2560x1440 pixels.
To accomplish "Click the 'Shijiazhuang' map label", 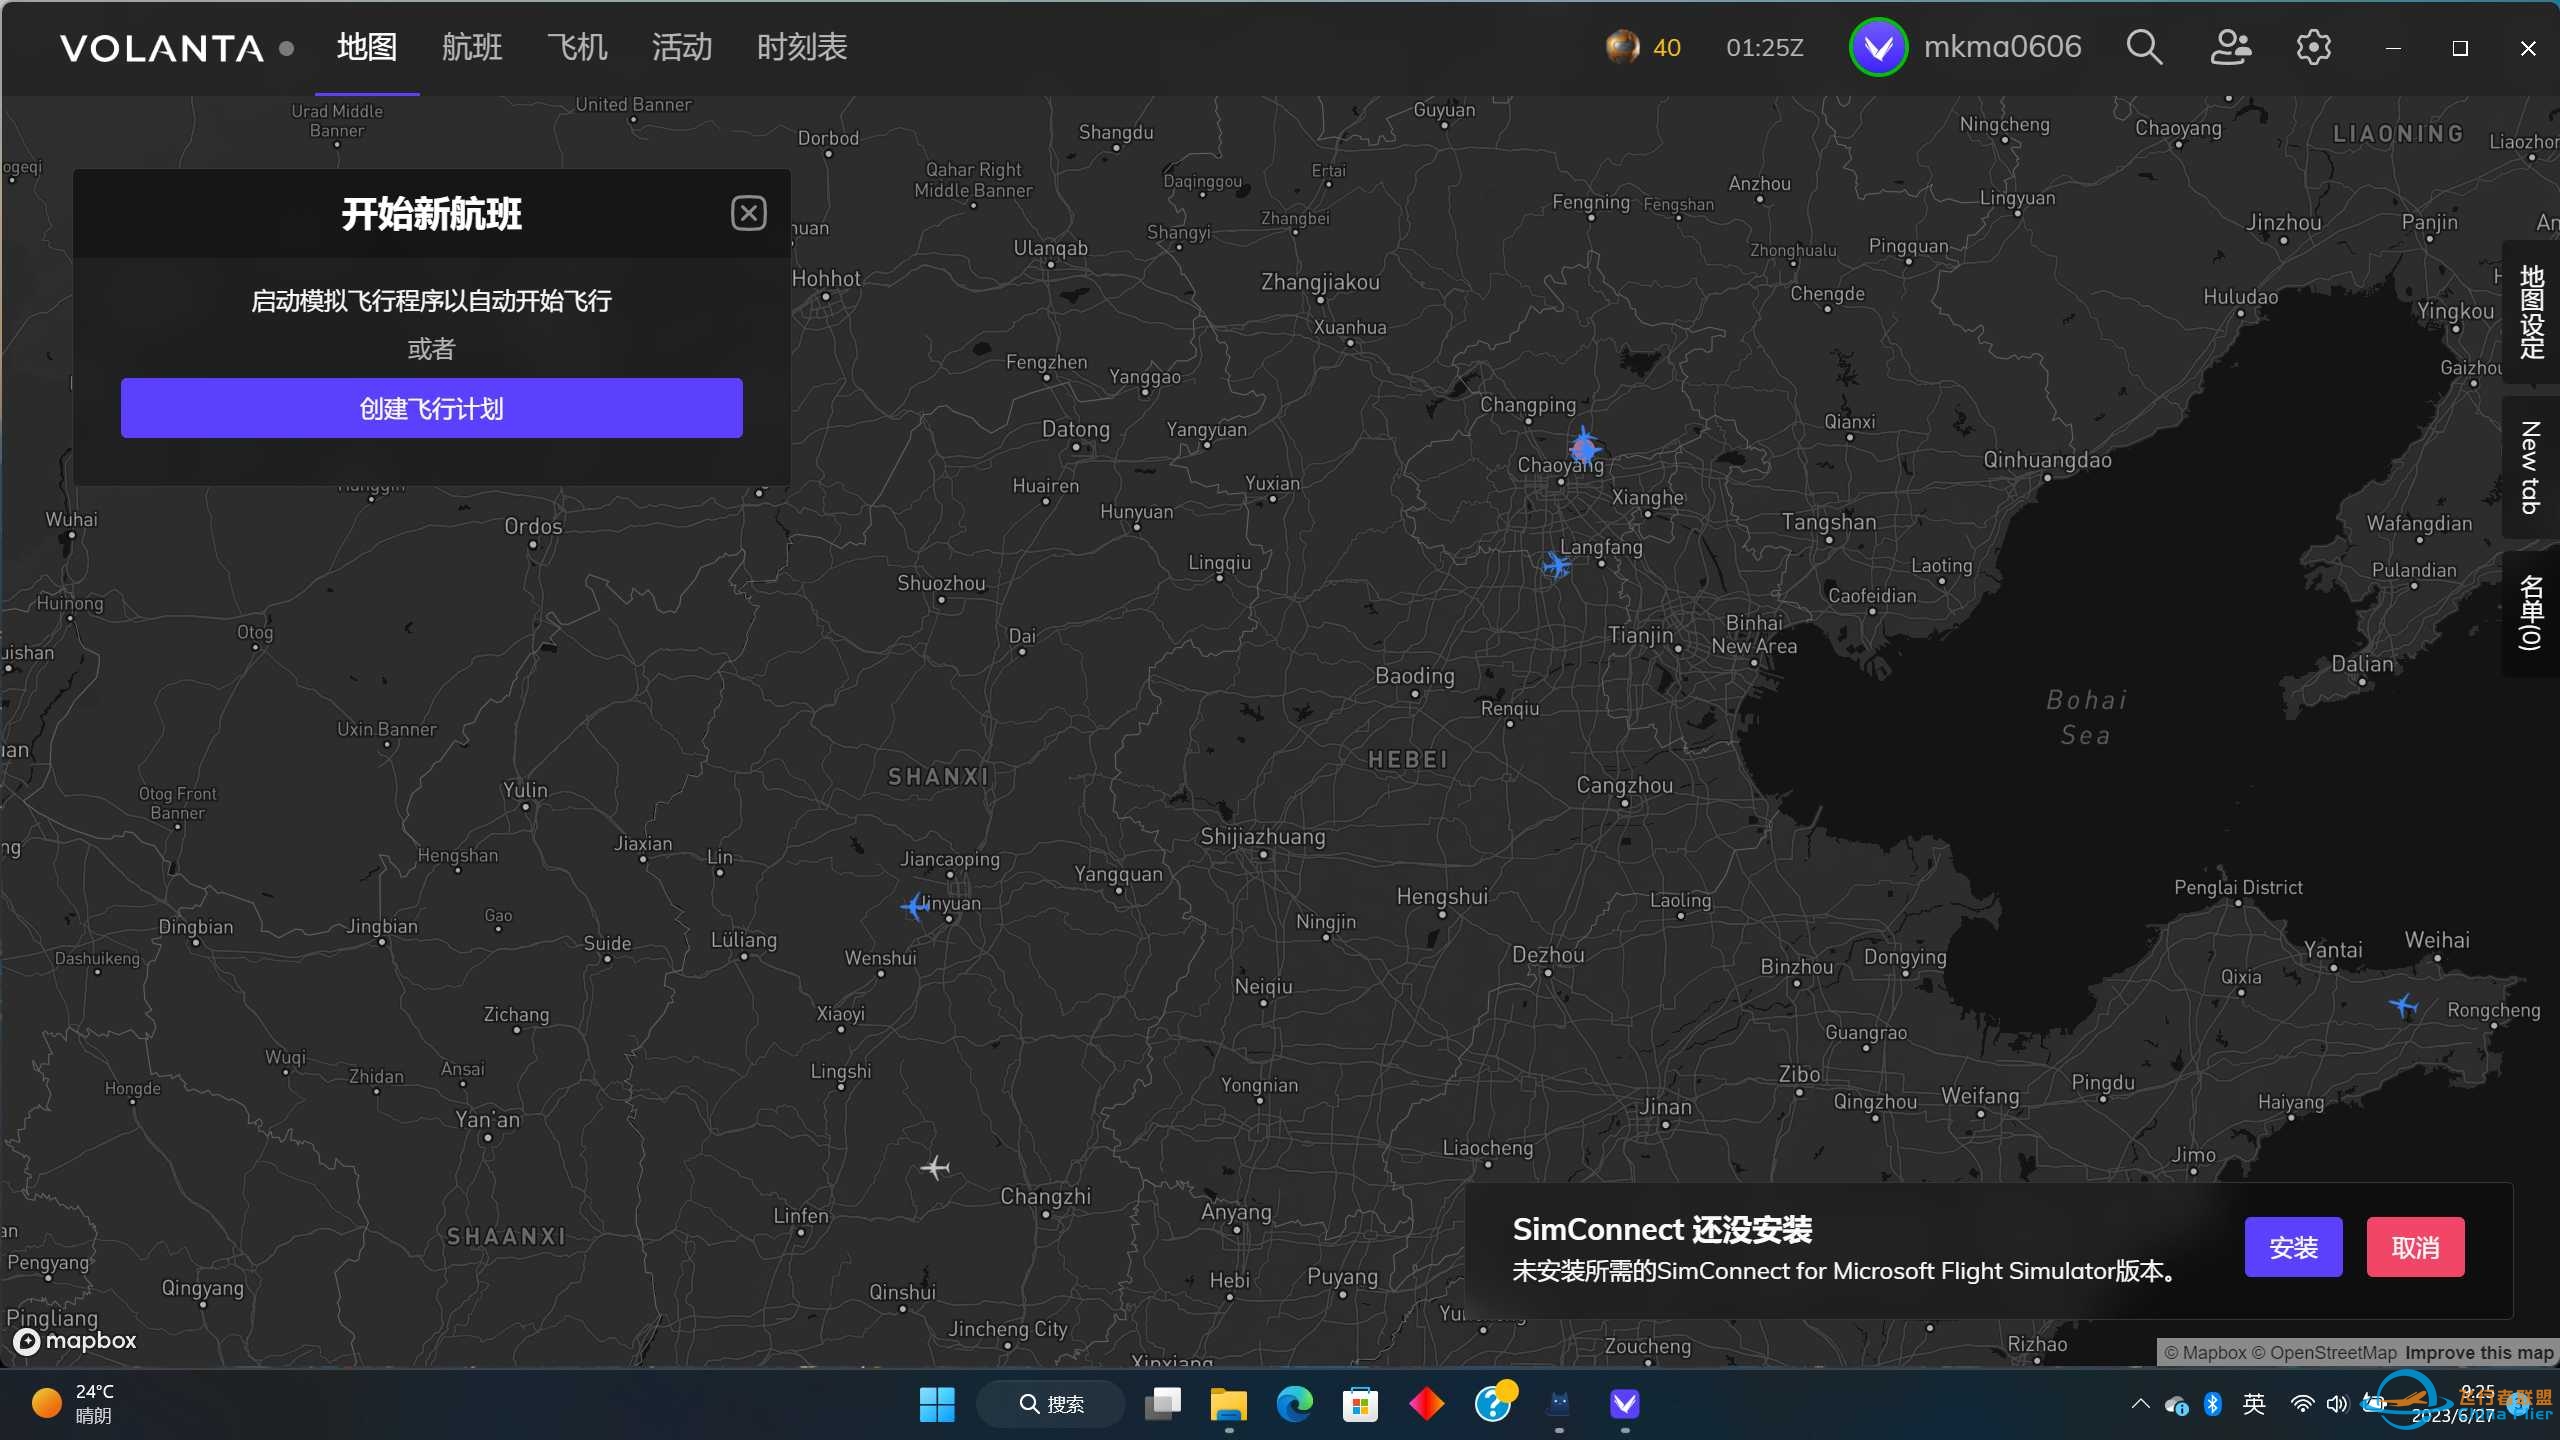I will [x=1262, y=837].
